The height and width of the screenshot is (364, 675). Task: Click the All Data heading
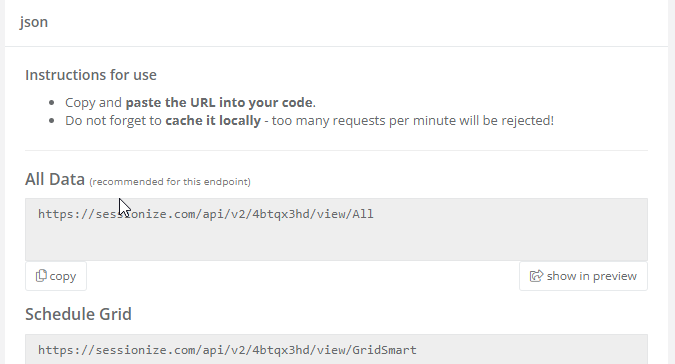[x=55, y=179]
